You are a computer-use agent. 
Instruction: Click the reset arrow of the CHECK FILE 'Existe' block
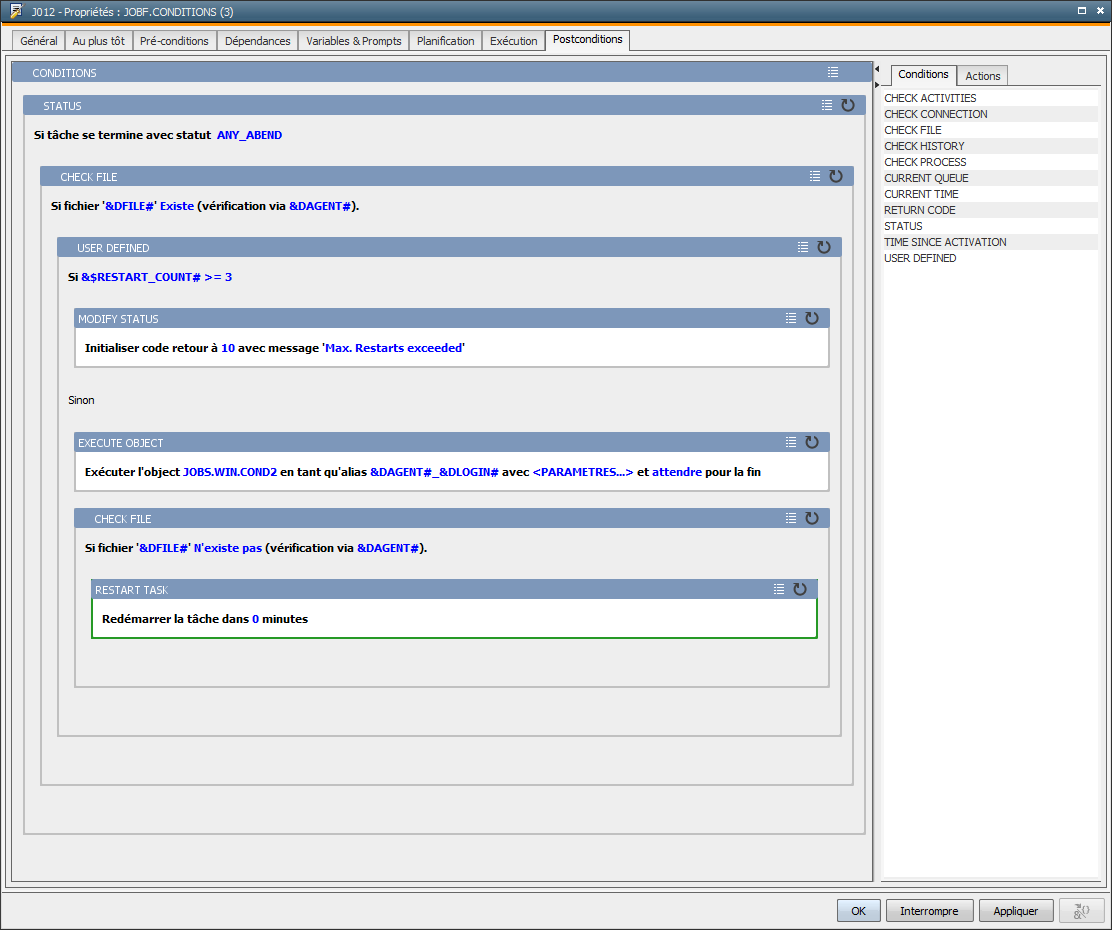836,177
